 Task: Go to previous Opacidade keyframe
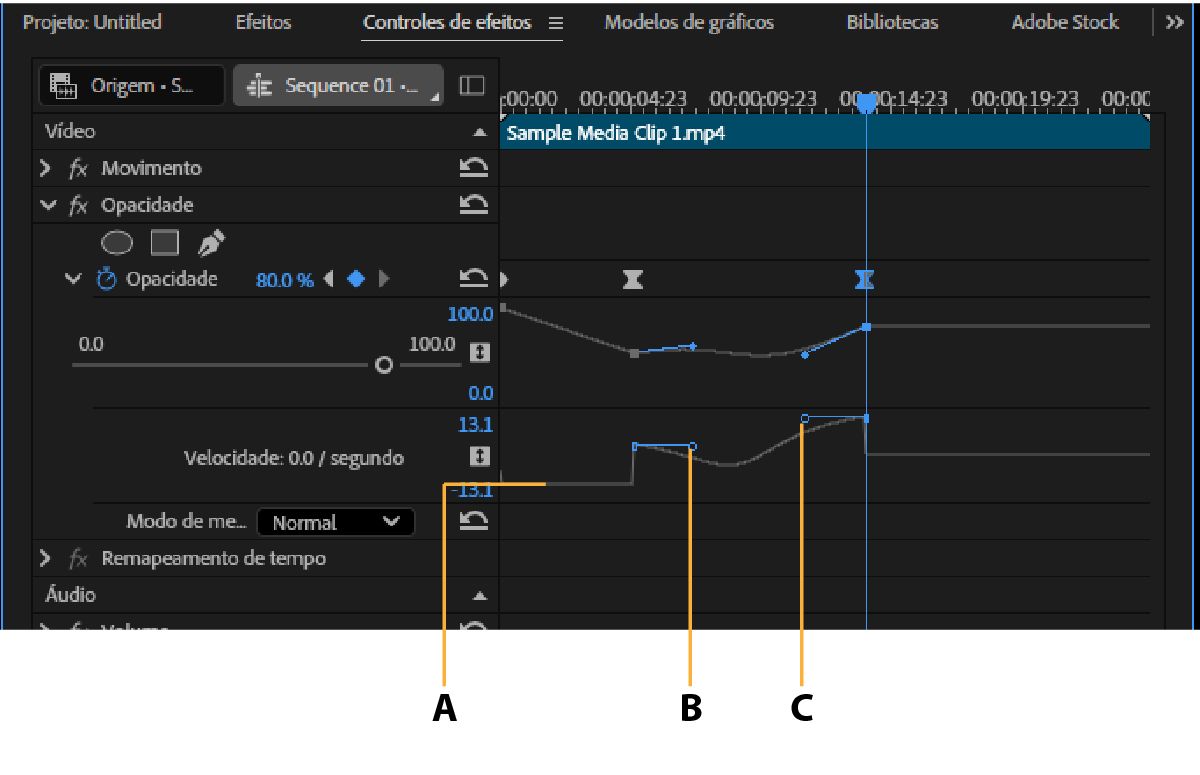(x=329, y=280)
